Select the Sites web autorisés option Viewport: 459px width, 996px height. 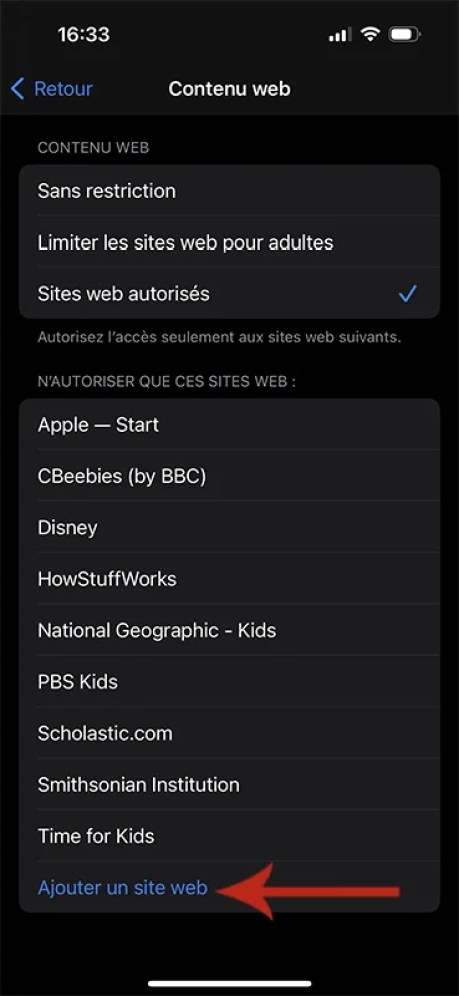click(229, 293)
